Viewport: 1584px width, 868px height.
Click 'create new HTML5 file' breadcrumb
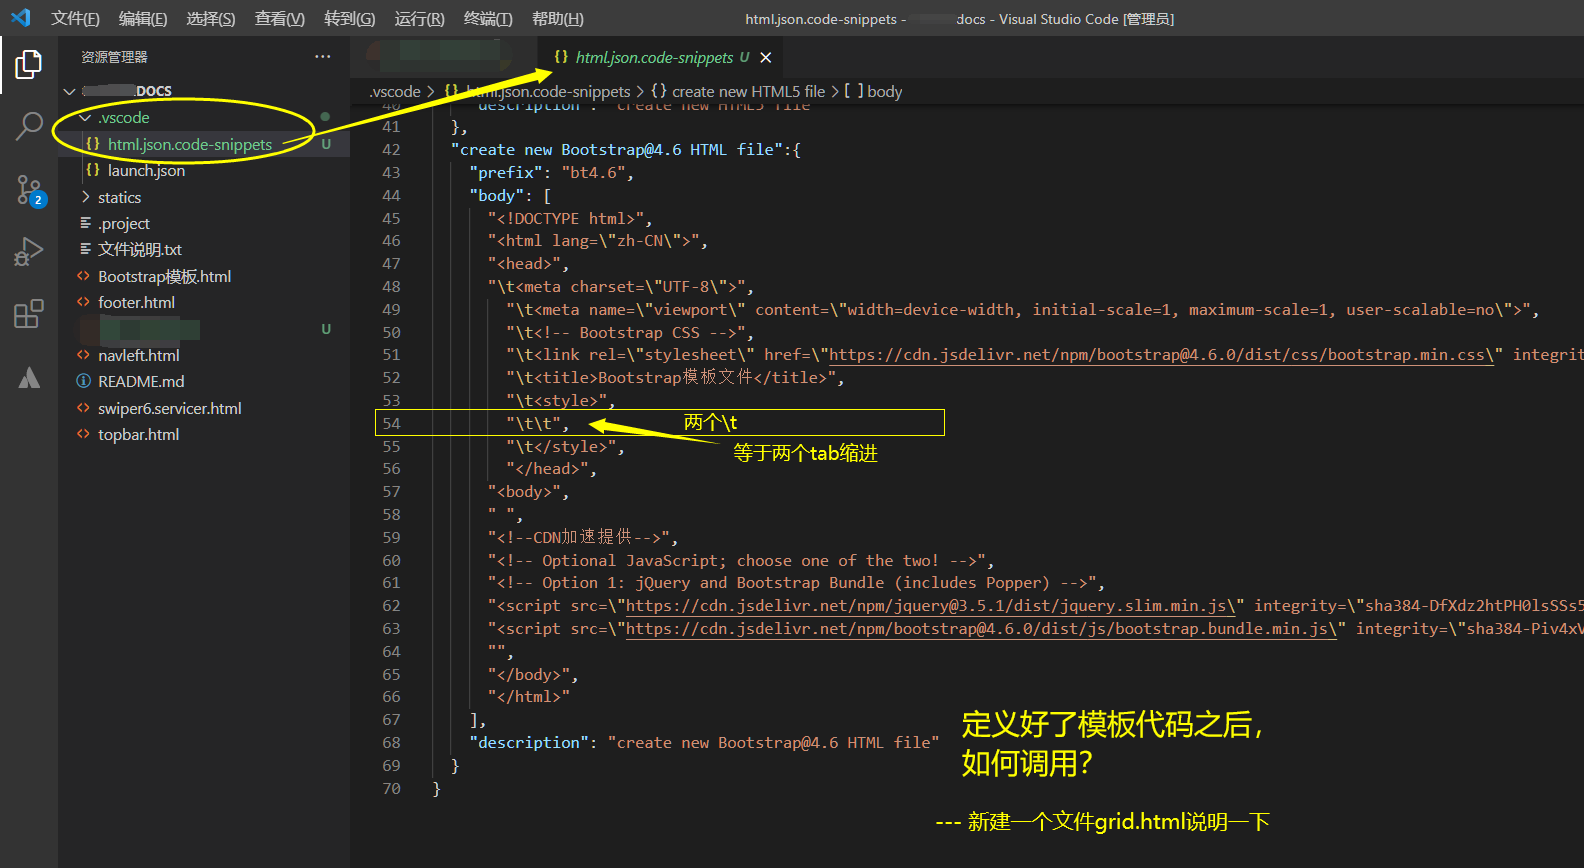(748, 91)
